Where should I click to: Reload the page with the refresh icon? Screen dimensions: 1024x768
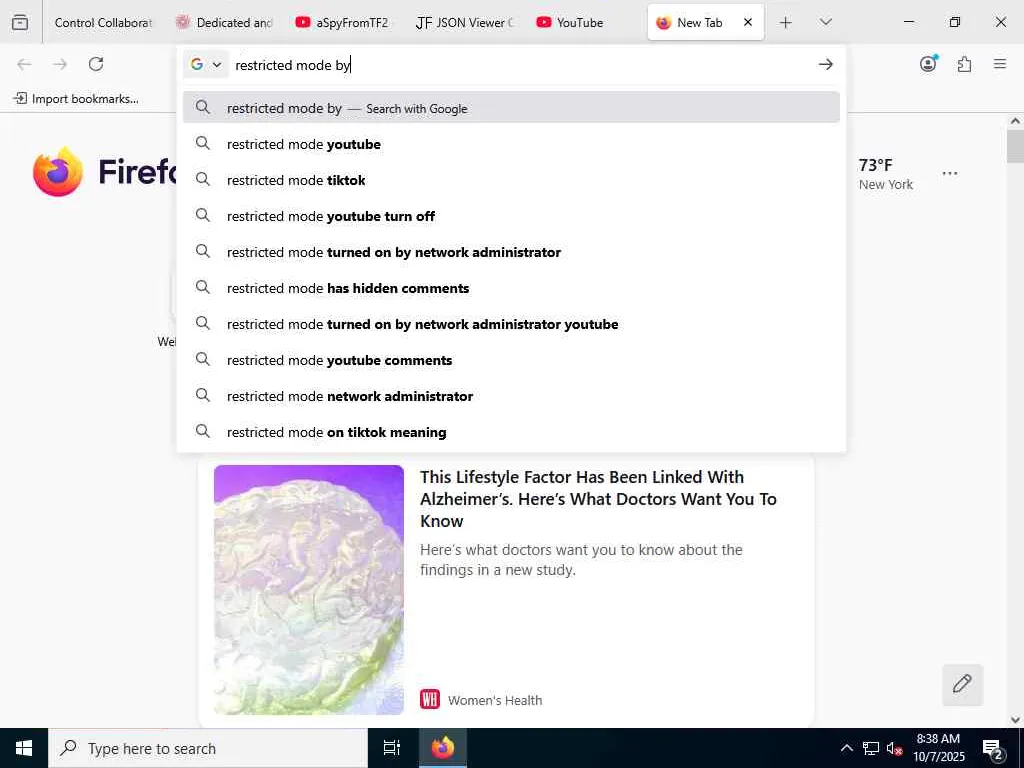(96, 64)
